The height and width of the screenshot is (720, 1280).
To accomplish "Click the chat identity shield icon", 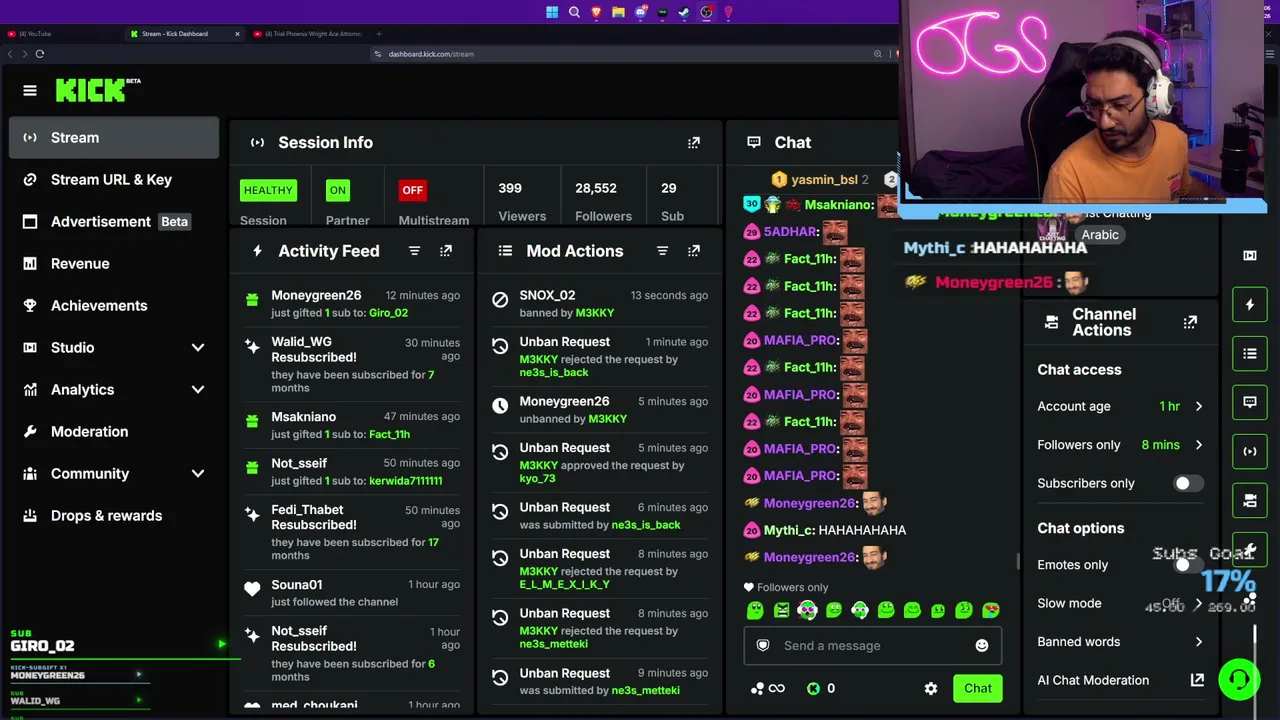I will [x=763, y=646].
